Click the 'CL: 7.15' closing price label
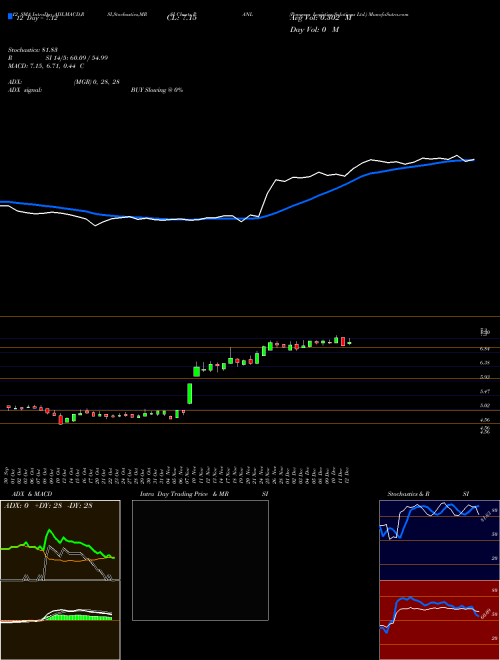This screenshot has height=660, width=500. point(181,18)
